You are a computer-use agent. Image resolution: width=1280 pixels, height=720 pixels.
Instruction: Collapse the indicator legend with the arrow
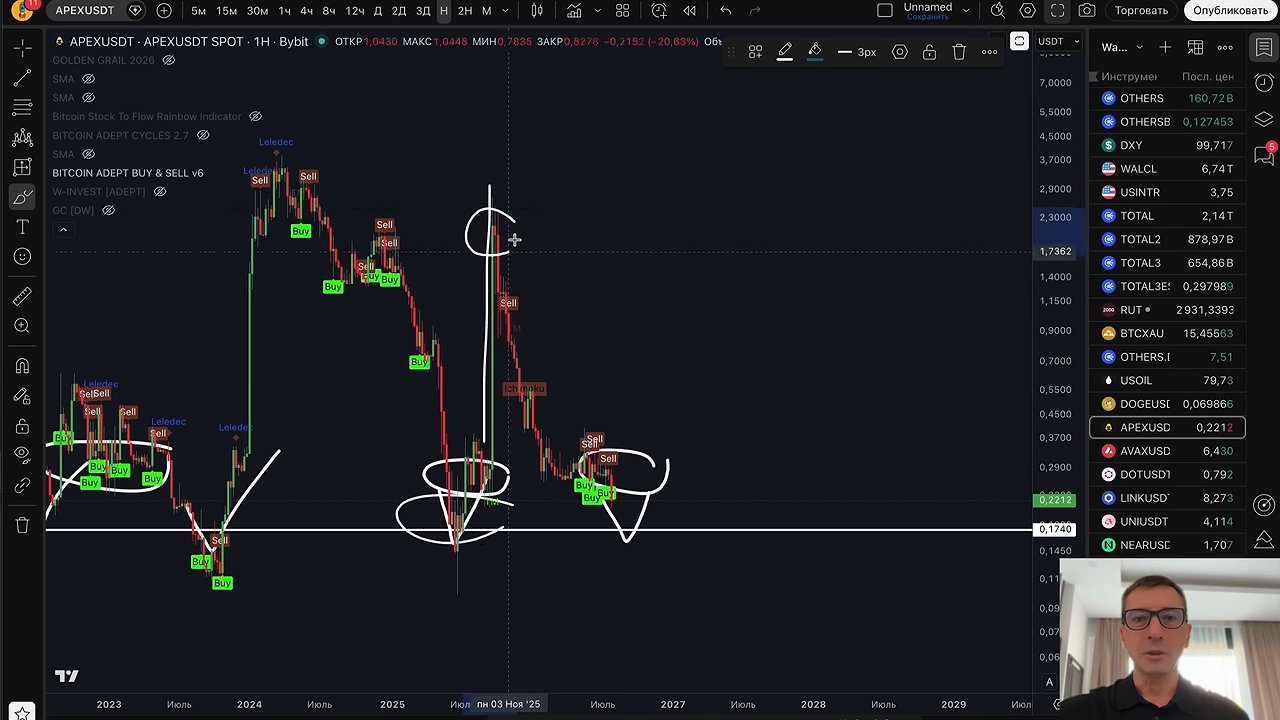(63, 230)
